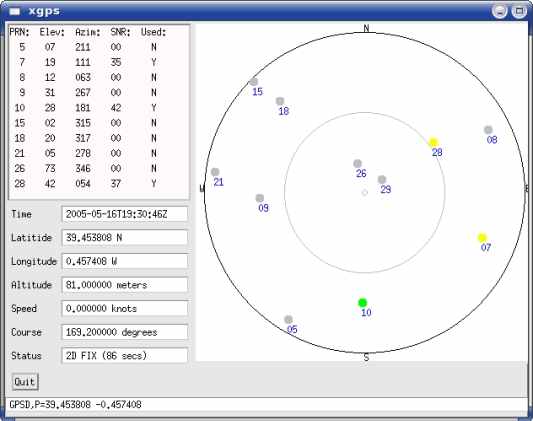
Task: Click gray satellite 09 marker
Action: point(260,198)
